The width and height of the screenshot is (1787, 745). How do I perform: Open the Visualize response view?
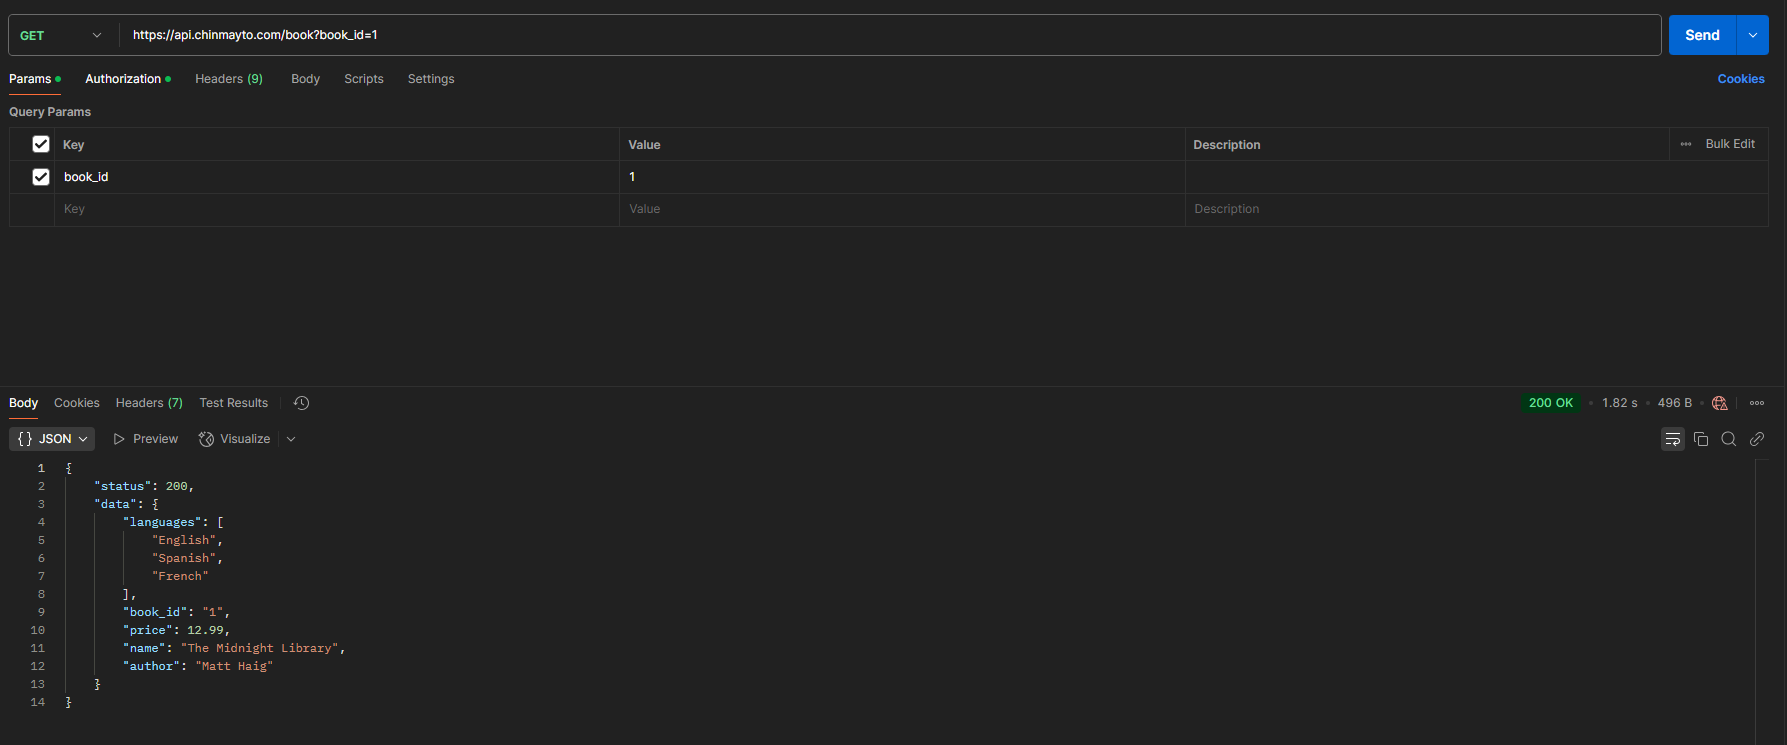coord(235,439)
